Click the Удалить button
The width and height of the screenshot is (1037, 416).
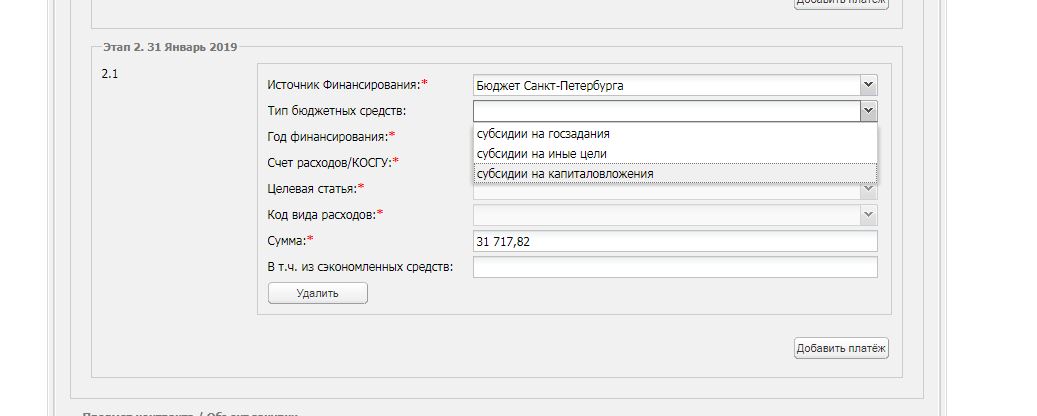pyautogui.click(x=317, y=293)
